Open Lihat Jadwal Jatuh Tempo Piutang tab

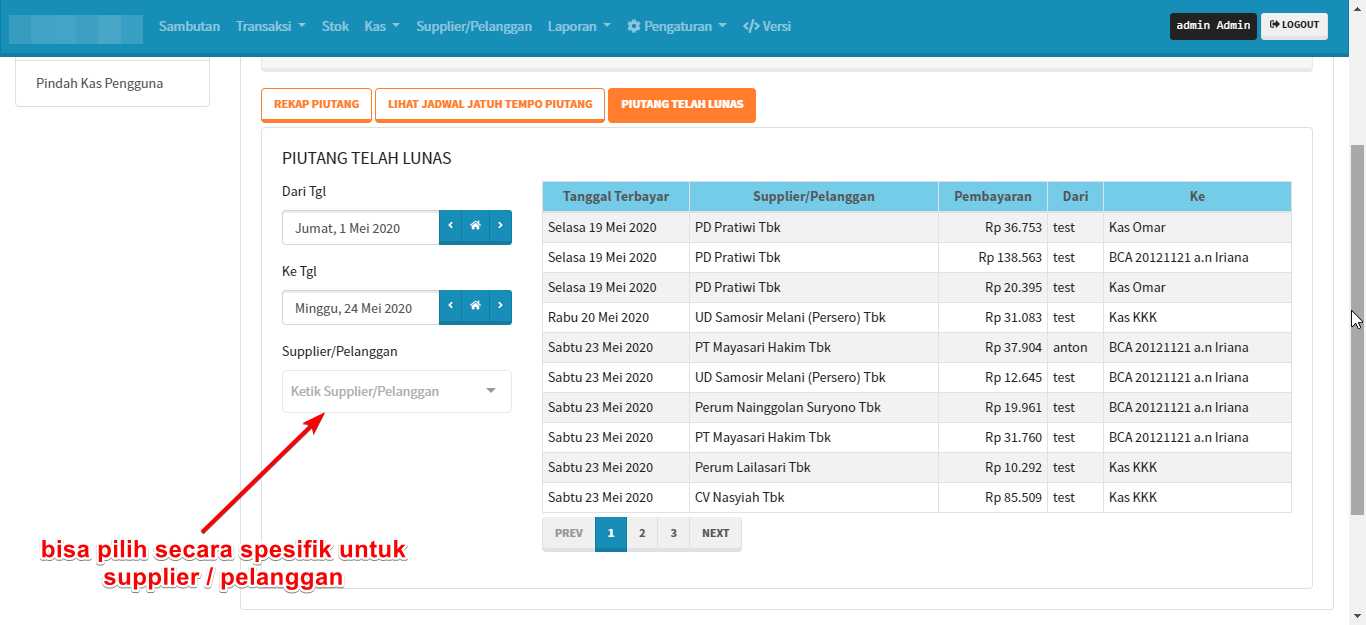(490, 105)
